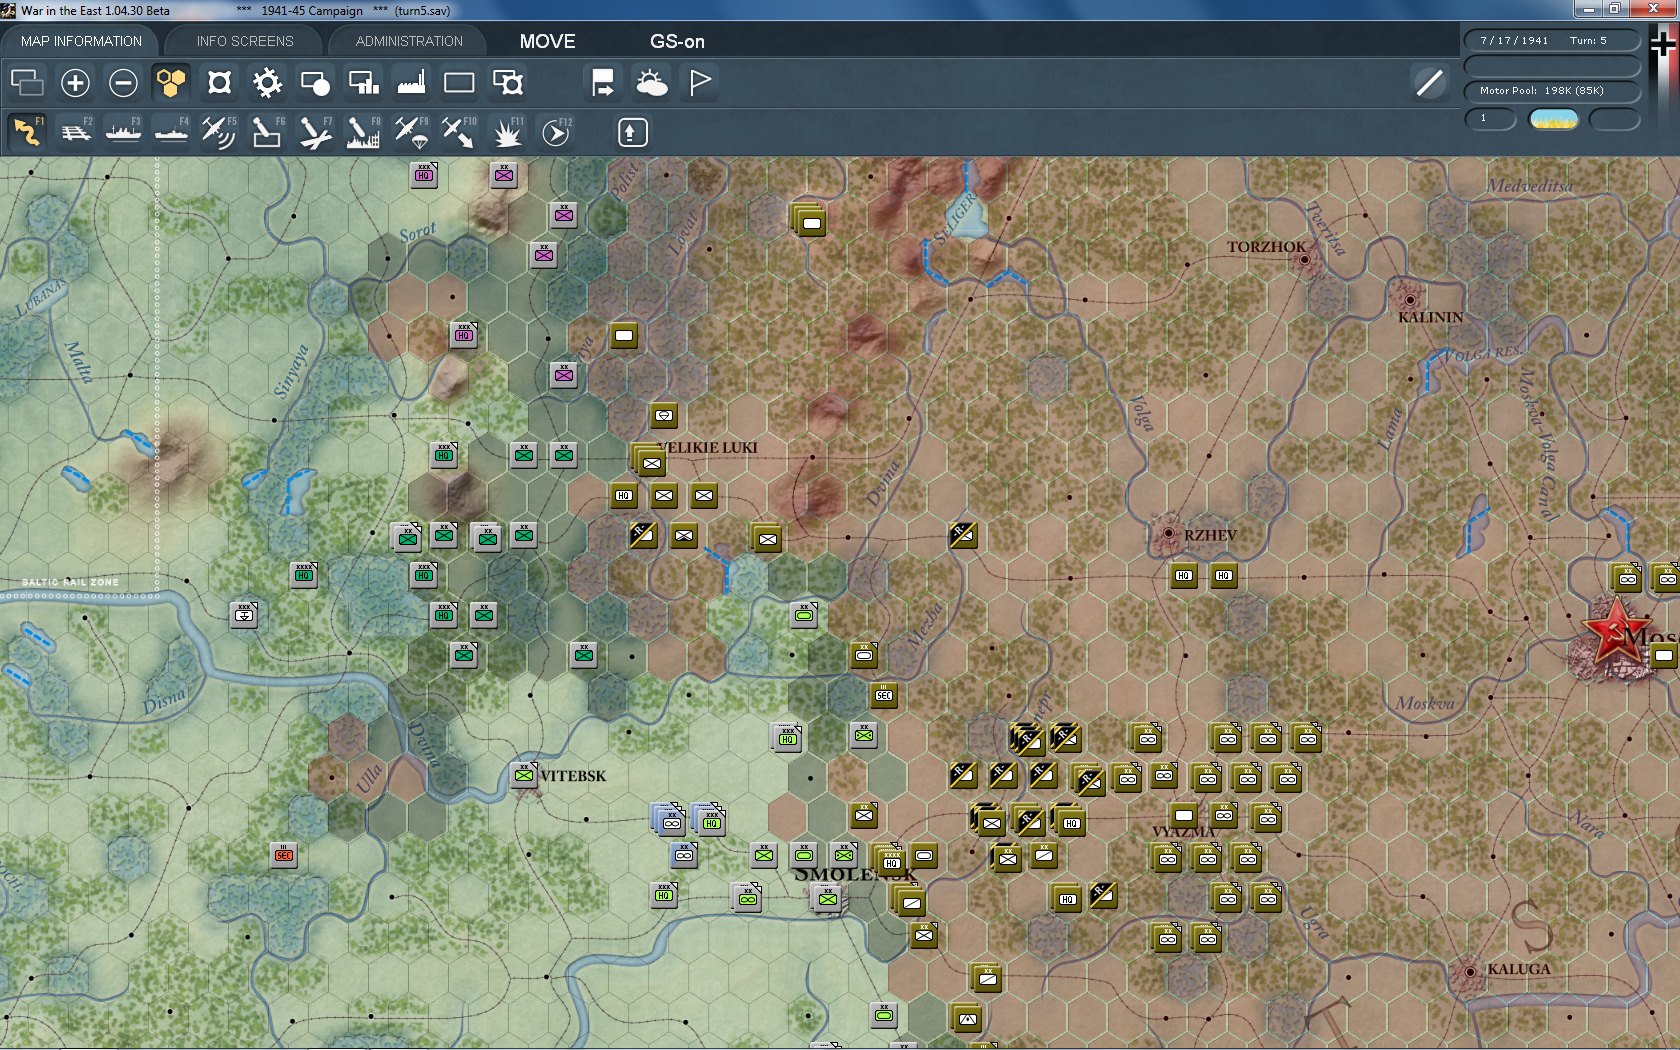
Task: Click the TORZHOK city label
Action: tap(1266, 247)
